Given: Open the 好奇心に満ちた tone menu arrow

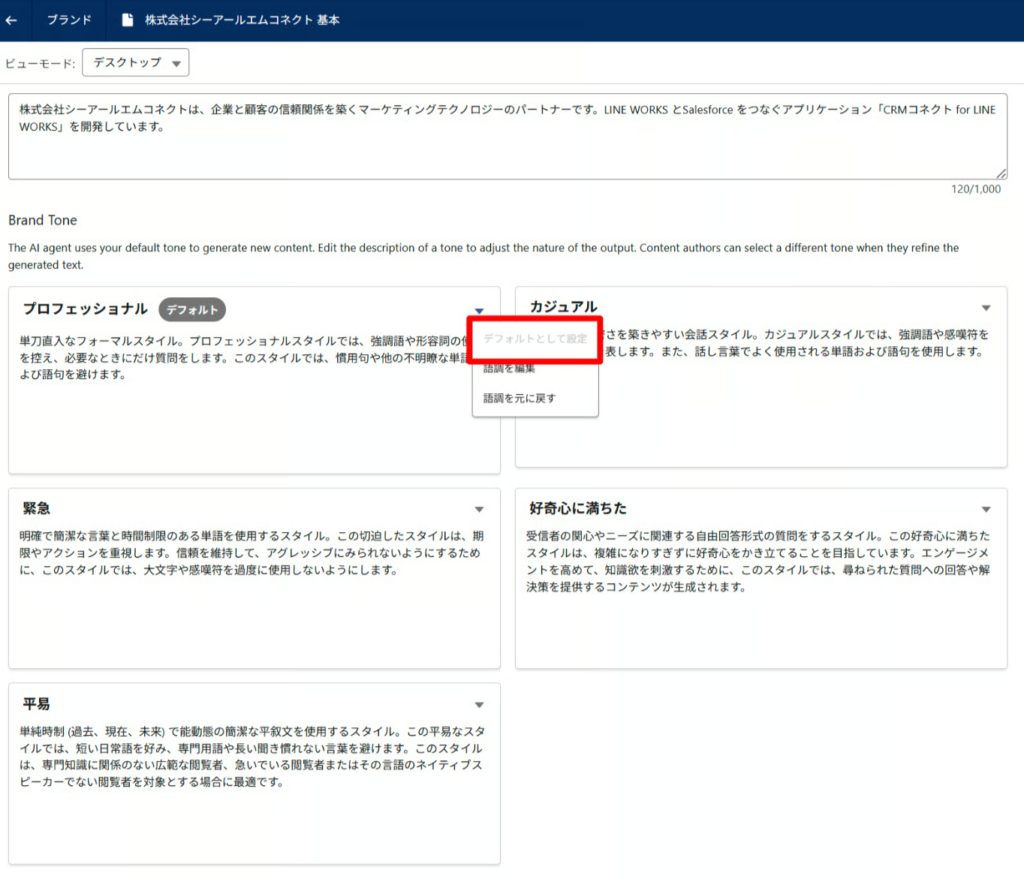Looking at the screenshot, I should point(986,509).
